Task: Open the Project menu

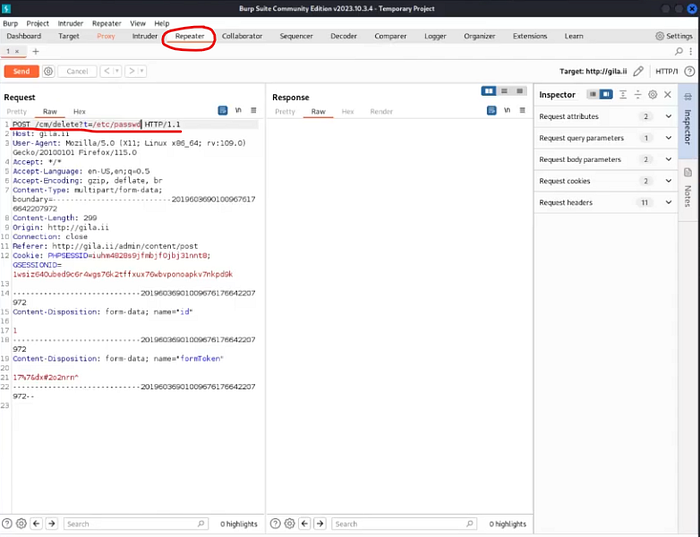Action: click(38, 23)
